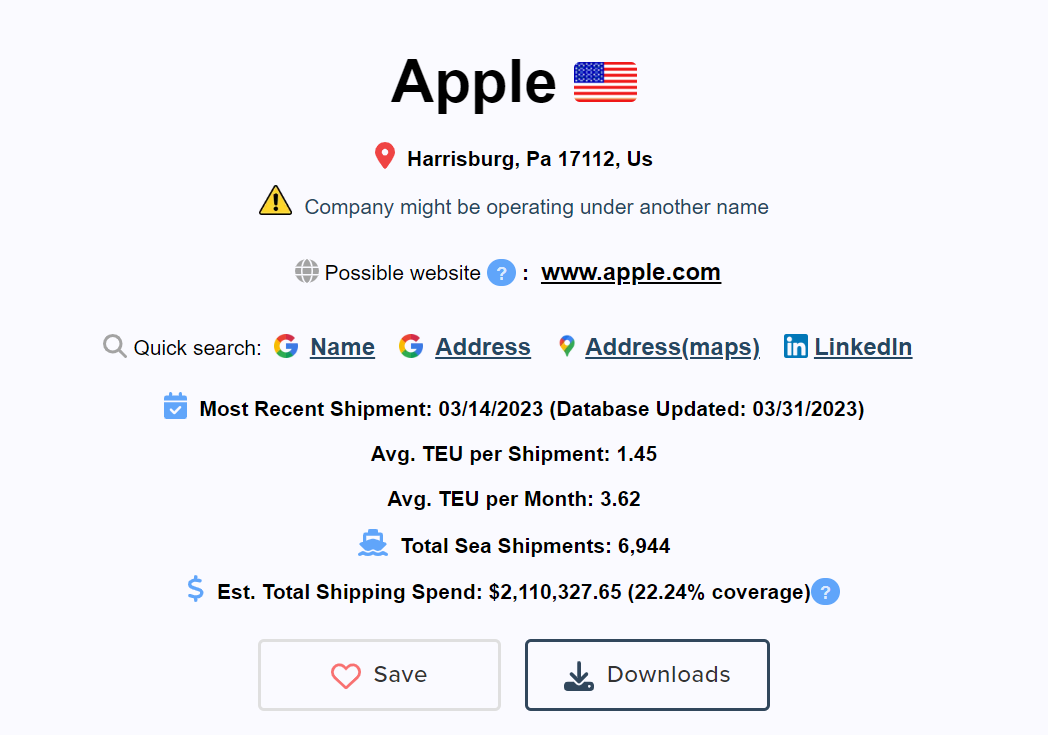Click the dollar sign icon

(x=196, y=589)
